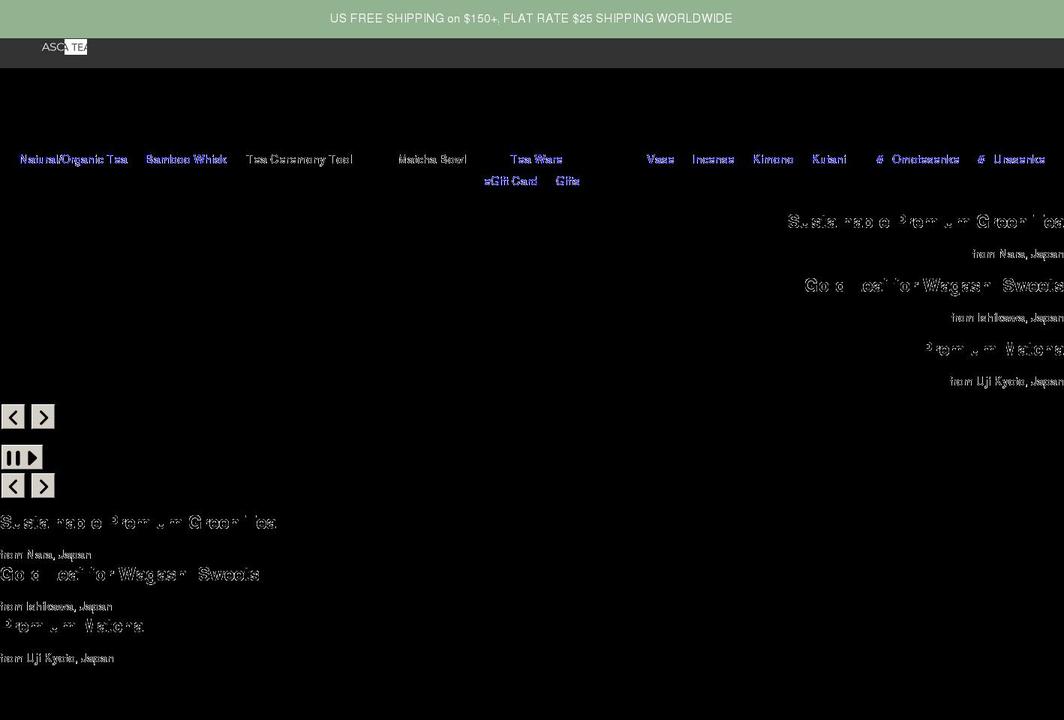The image size is (1064, 720).
Task: Expand the Kutani navigation dropdown
Action: pyautogui.click(x=829, y=159)
